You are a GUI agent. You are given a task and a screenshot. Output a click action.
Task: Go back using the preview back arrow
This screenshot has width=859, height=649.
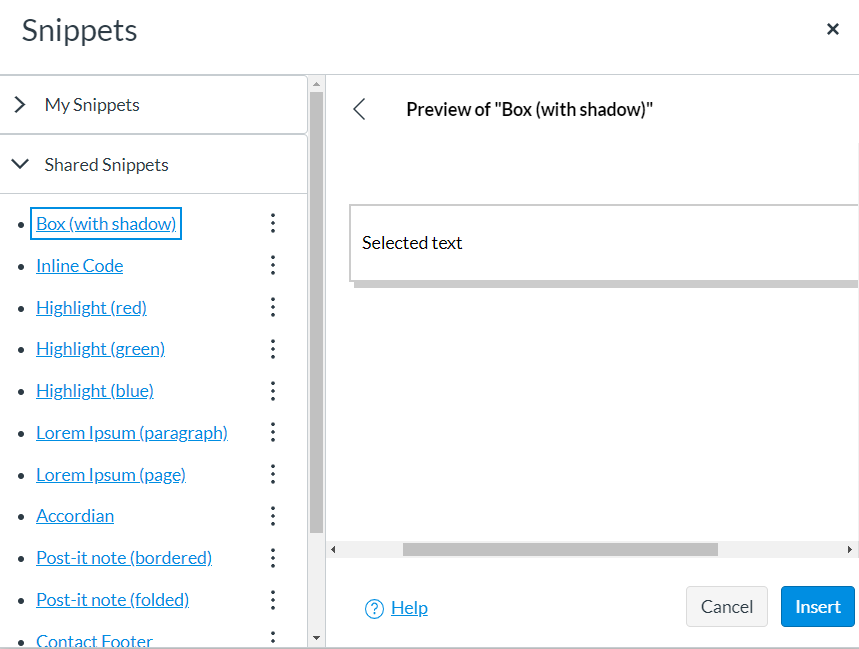click(359, 109)
